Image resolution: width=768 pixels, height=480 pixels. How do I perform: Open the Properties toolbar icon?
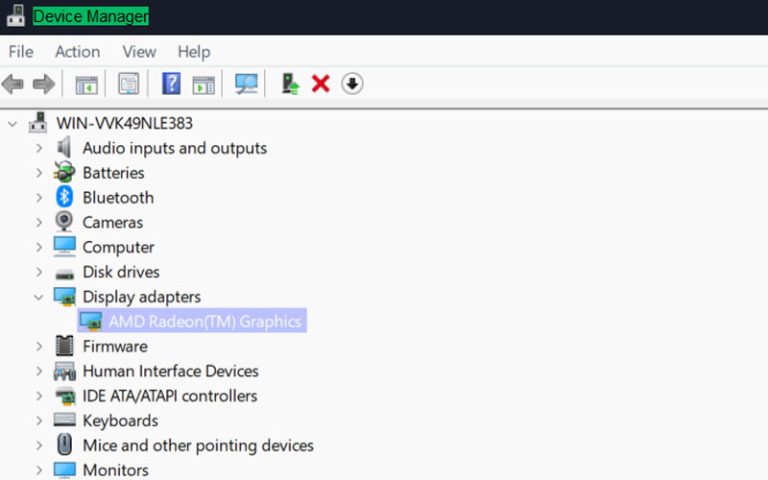[x=129, y=84]
